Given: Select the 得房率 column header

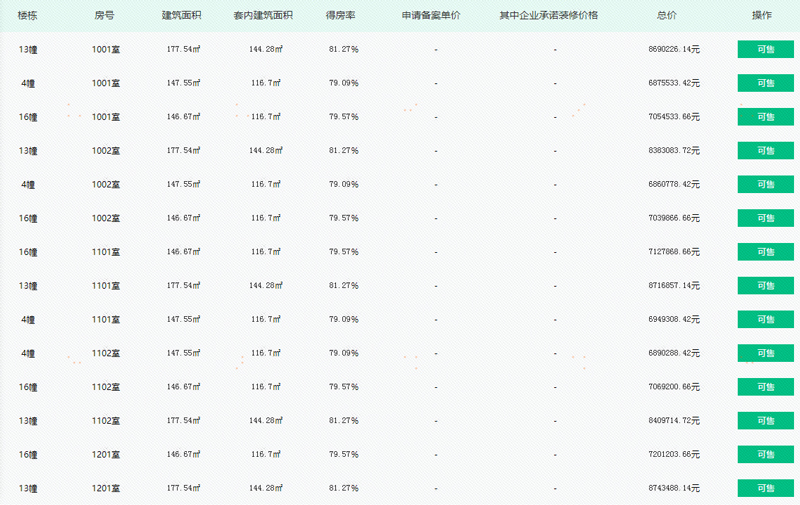Looking at the screenshot, I should coord(341,16).
